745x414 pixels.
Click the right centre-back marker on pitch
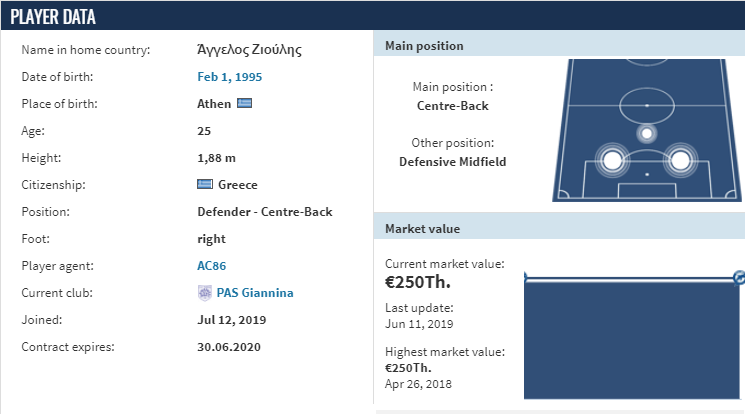tap(680, 160)
